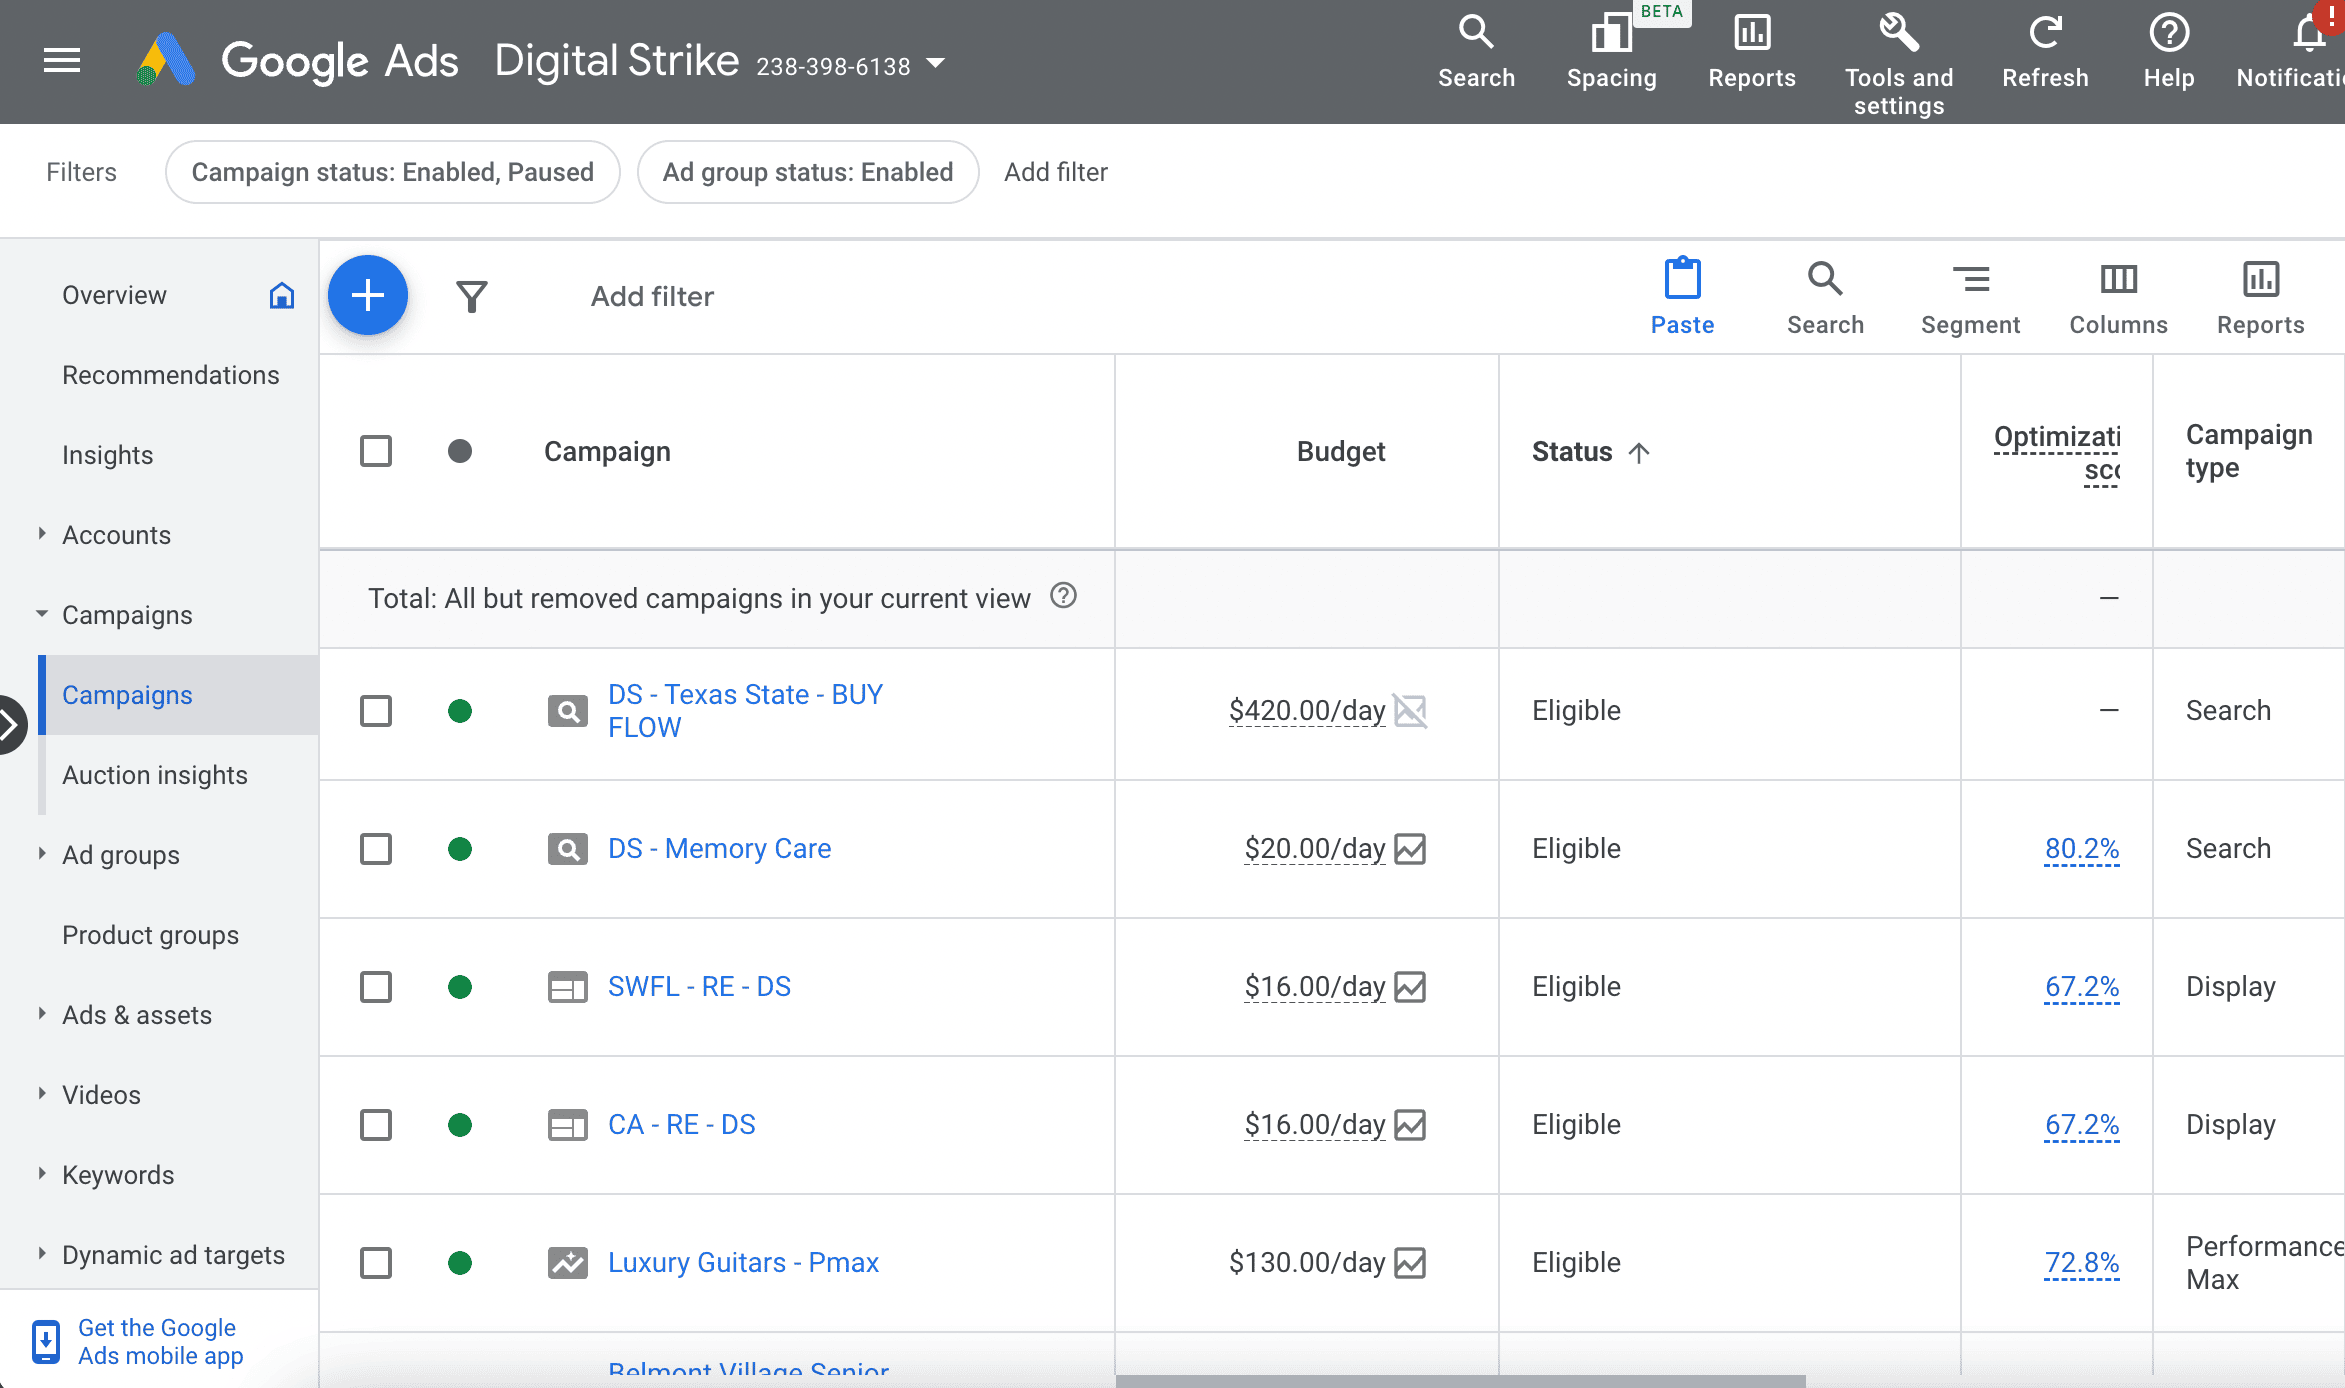Image resolution: width=2345 pixels, height=1388 pixels.
Task: Open table Reports icon
Action: click(x=2260, y=297)
